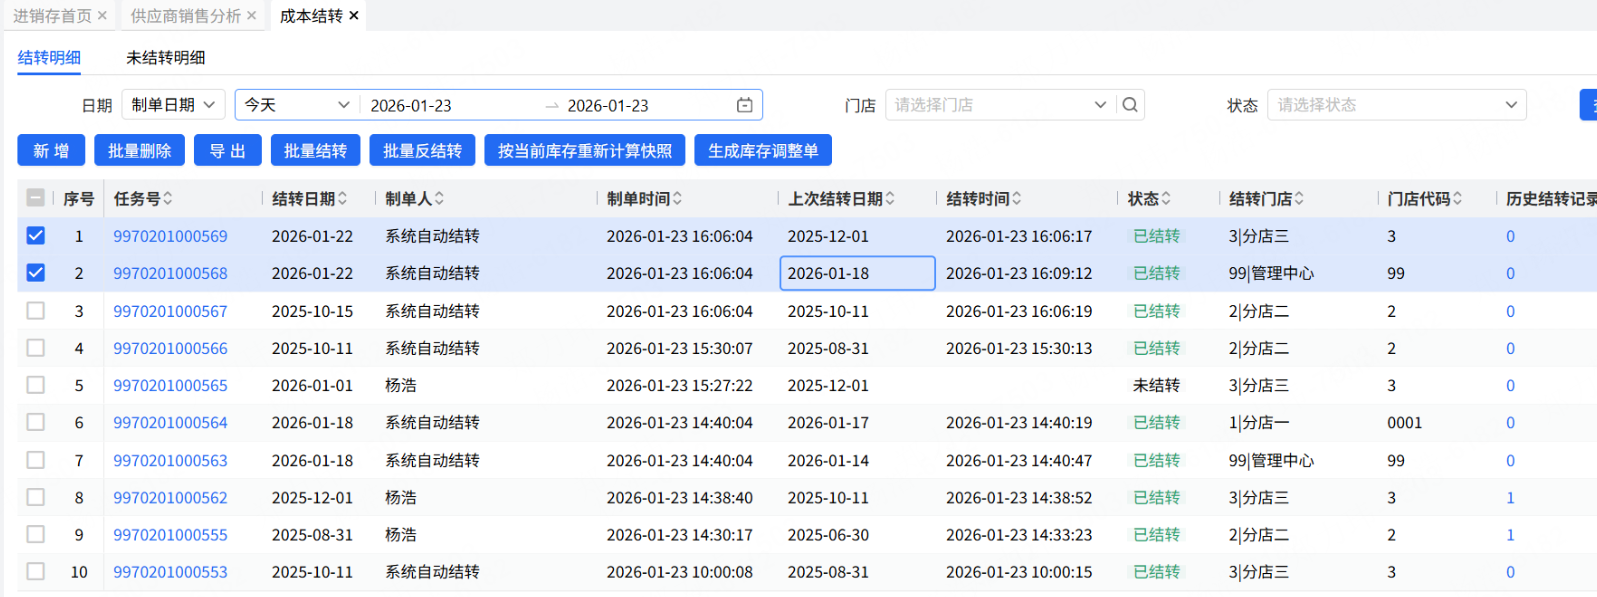Check row 6 checkbox for 9970201000564
Image resolution: width=1597 pixels, height=597 pixels.
click(x=35, y=422)
